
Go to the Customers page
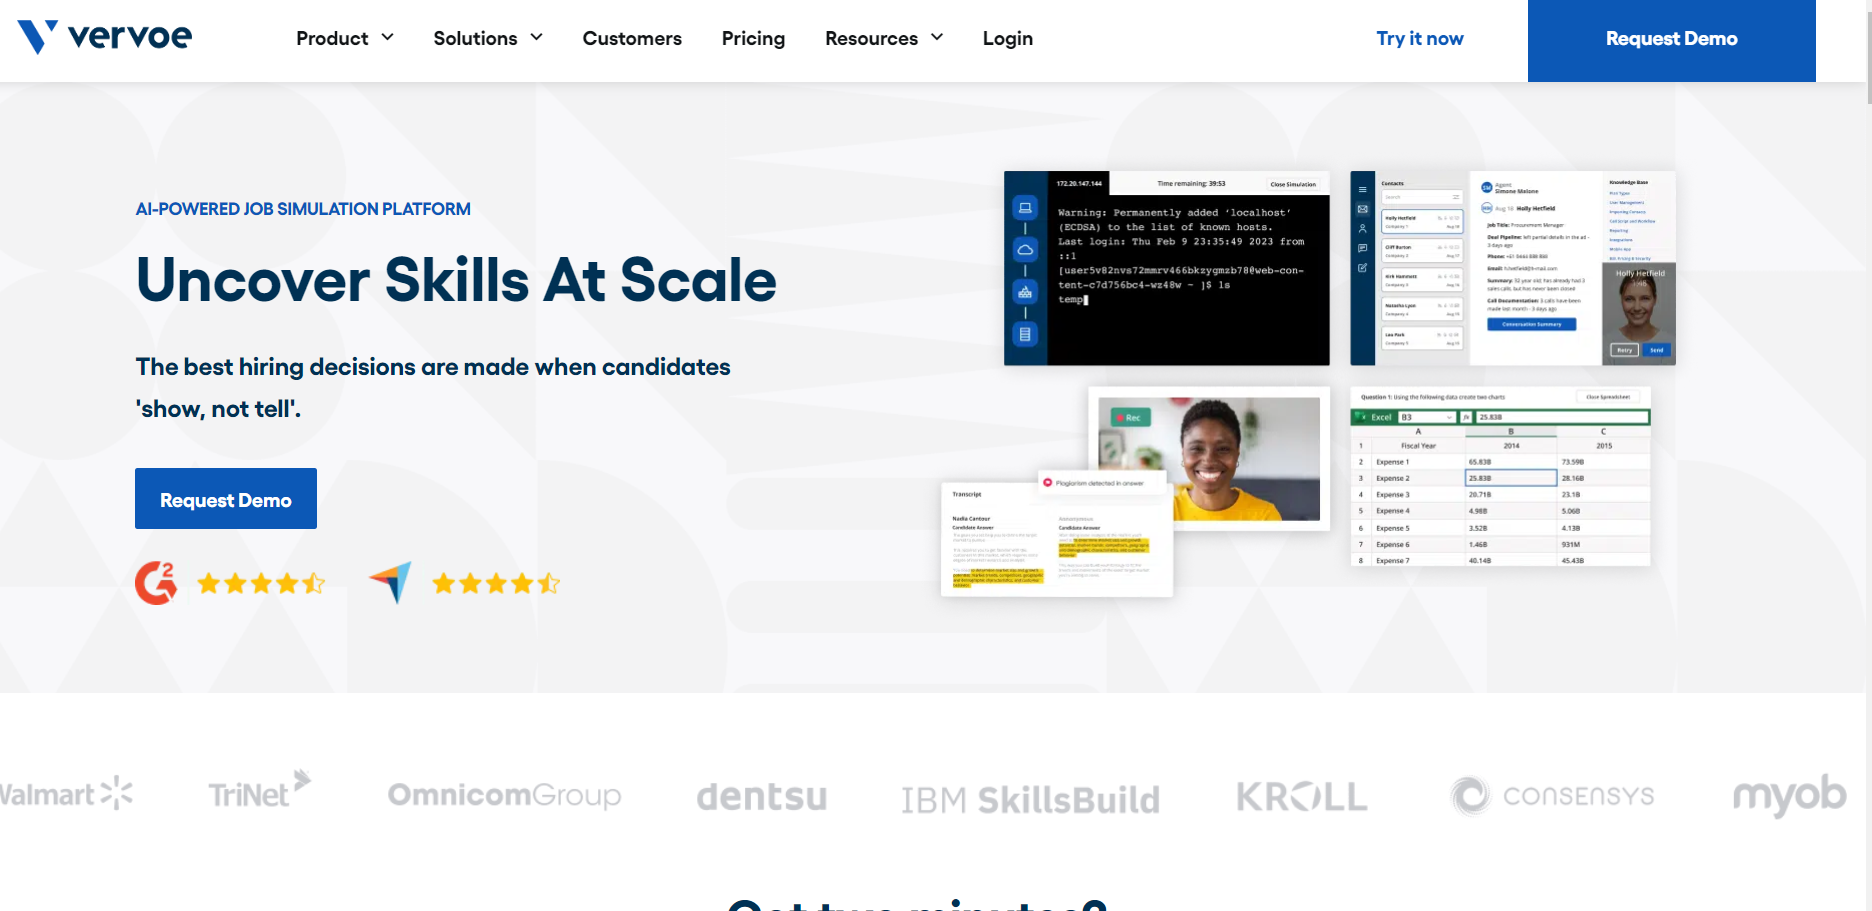tap(632, 38)
